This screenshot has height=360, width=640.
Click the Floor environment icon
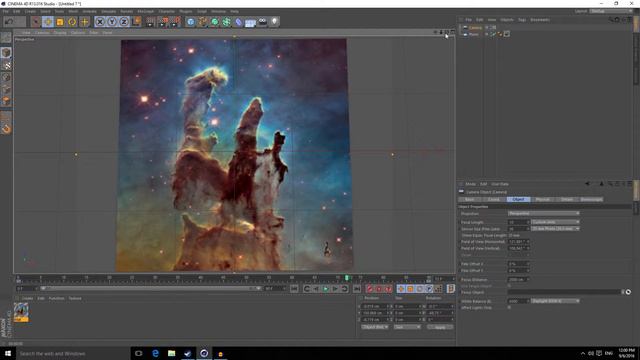click(250, 22)
